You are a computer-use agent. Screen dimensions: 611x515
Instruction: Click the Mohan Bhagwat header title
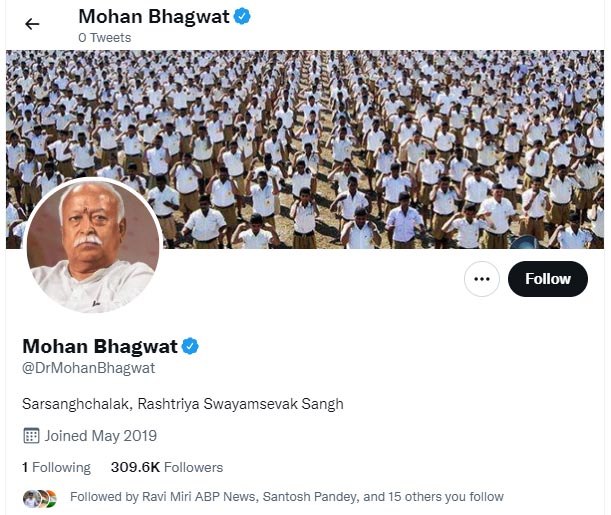(x=154, y=17)
